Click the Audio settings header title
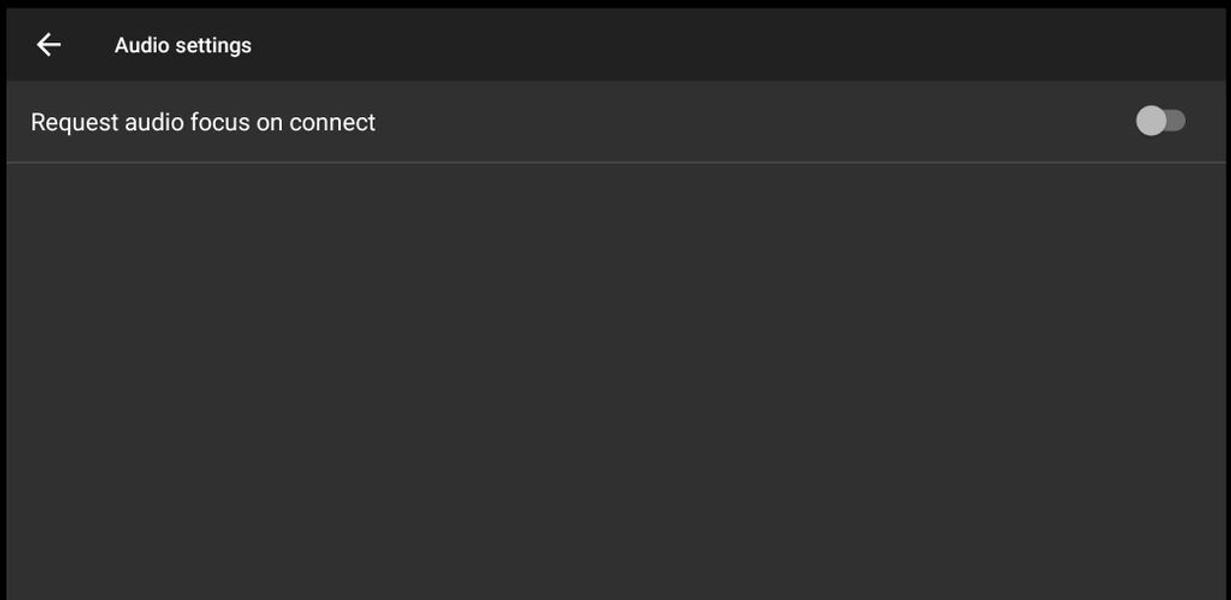This screenshot has width=1231, height=600. coord(183,45)
